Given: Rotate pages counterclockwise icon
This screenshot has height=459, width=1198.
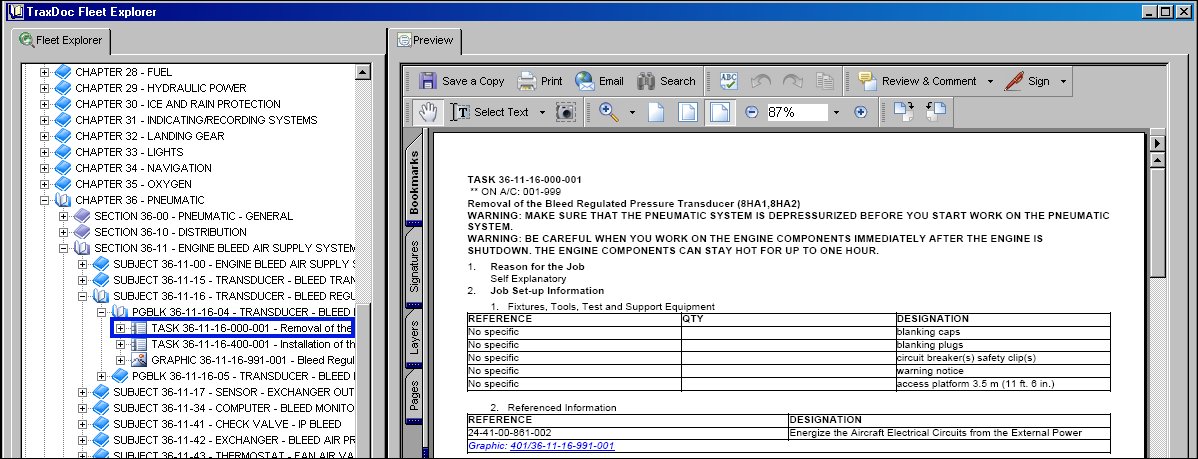Looking at the screenshot, I should tap(936, 112).
